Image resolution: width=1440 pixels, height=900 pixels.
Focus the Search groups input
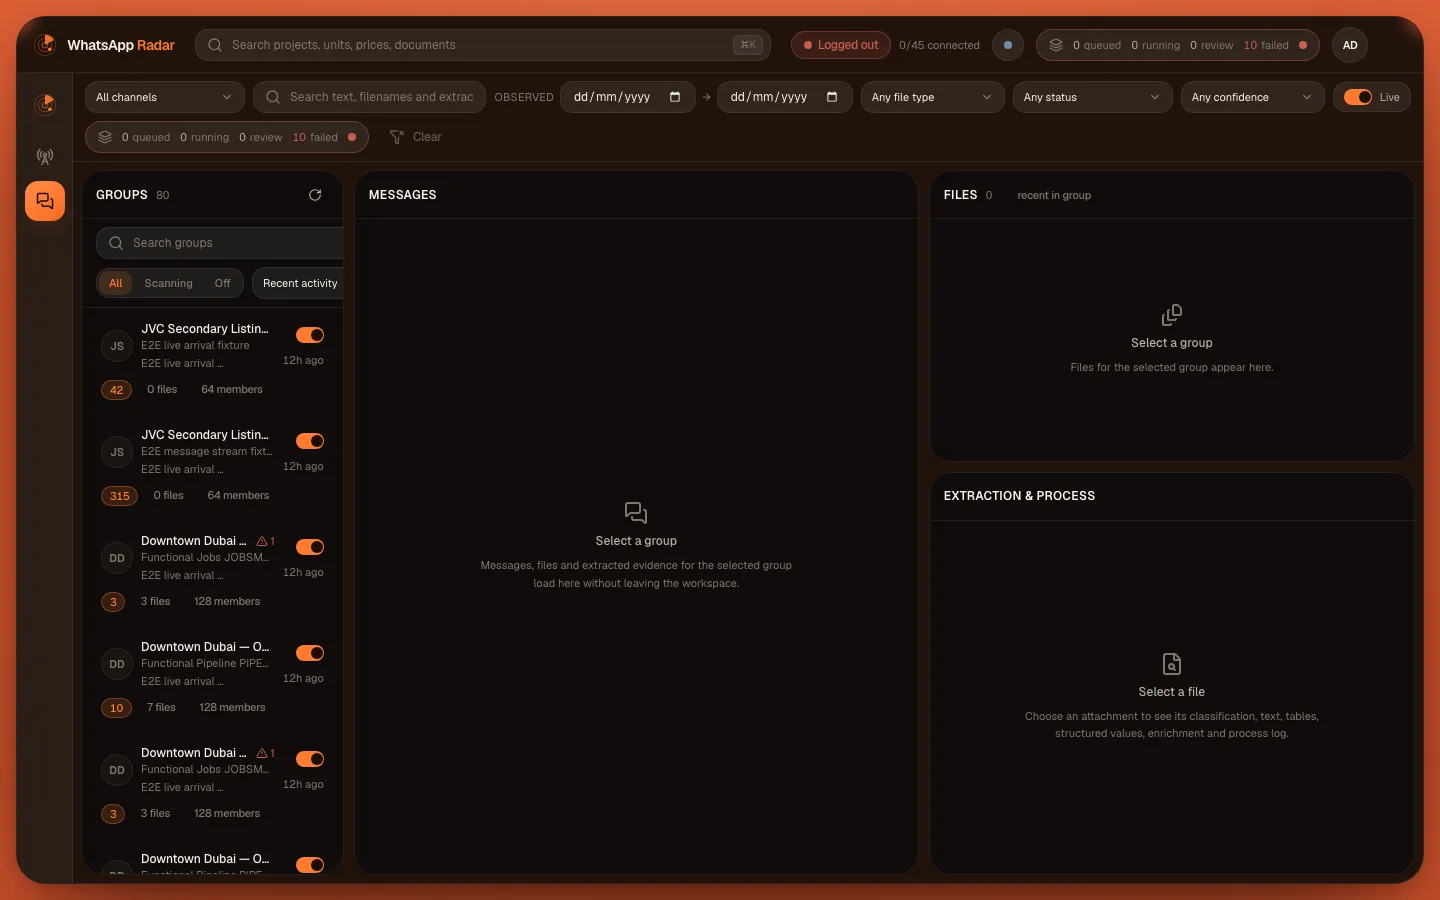220,243
